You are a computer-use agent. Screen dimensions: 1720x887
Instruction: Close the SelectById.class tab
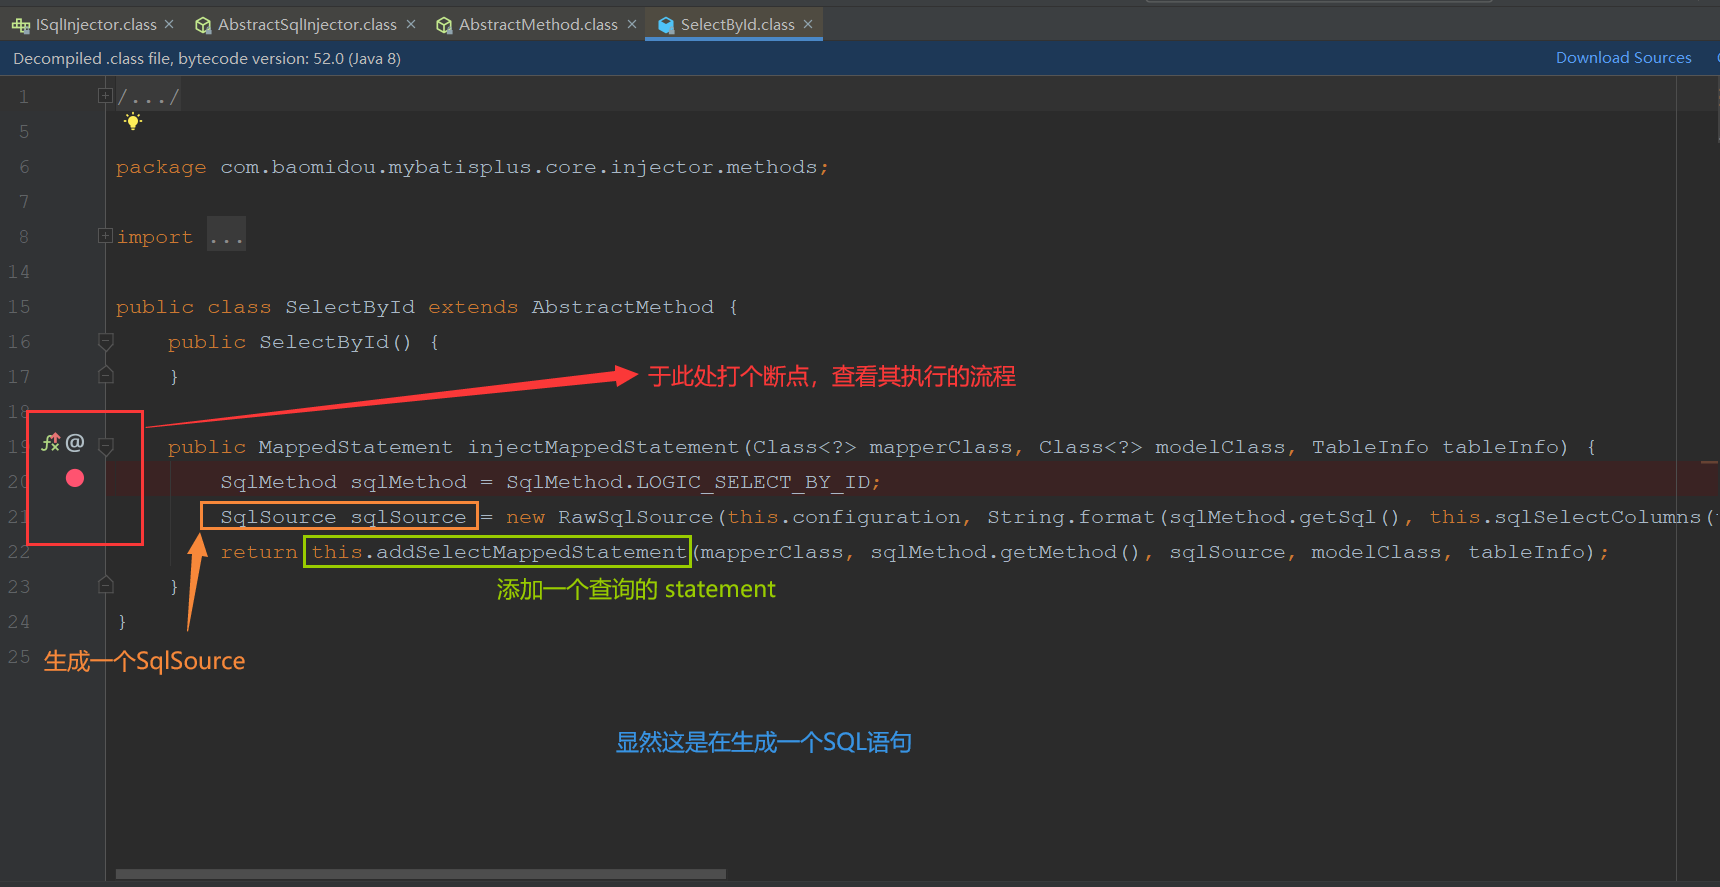pos(808,24)
